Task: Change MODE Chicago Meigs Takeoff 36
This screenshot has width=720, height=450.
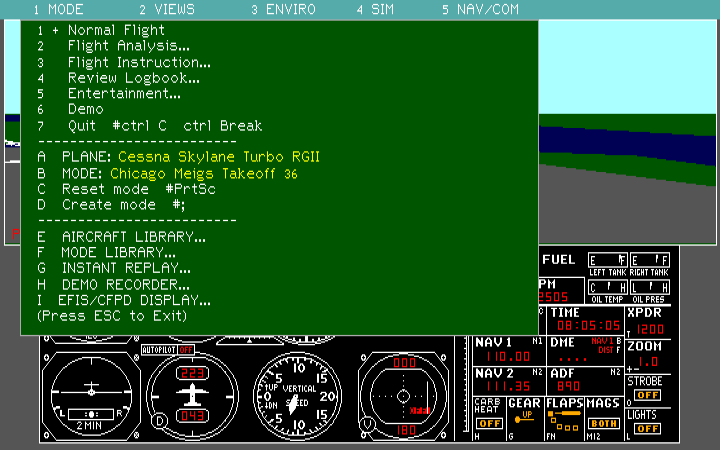Action: point(167,174)
